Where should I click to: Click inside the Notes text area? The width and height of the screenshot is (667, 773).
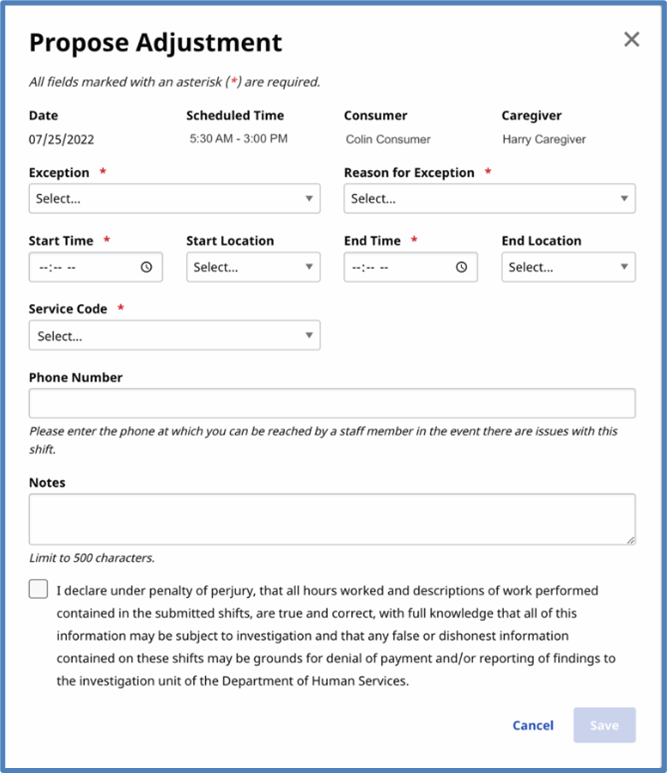[332, 519]
